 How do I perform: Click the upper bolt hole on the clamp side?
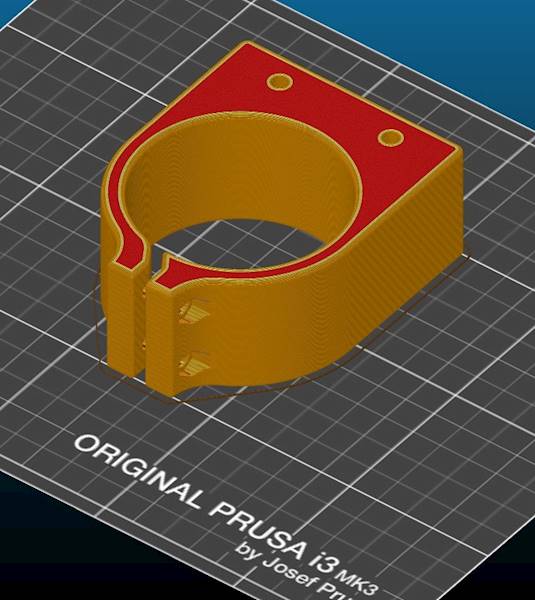click(x=194, y=312)
